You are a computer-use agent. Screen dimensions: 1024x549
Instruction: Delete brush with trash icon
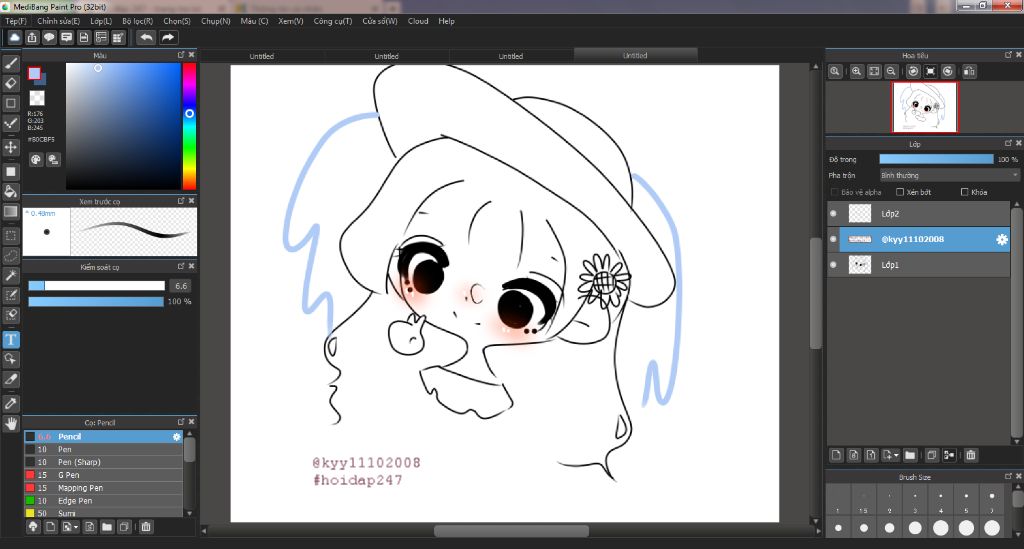[146, 526]
